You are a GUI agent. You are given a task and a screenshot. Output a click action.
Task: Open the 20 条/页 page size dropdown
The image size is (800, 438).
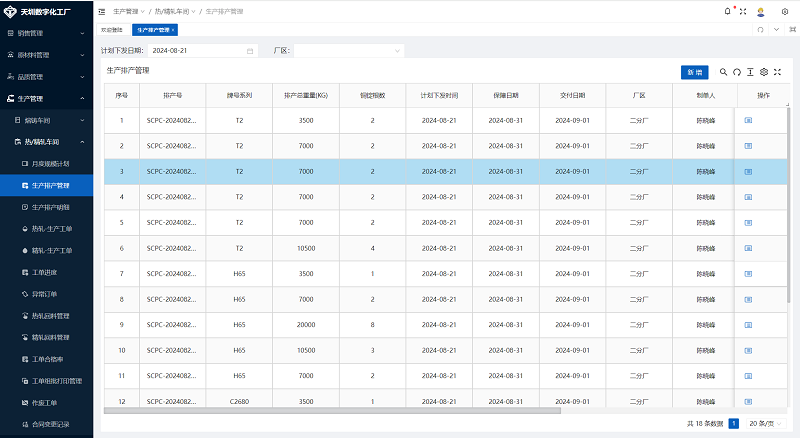[x=765, y=424]
